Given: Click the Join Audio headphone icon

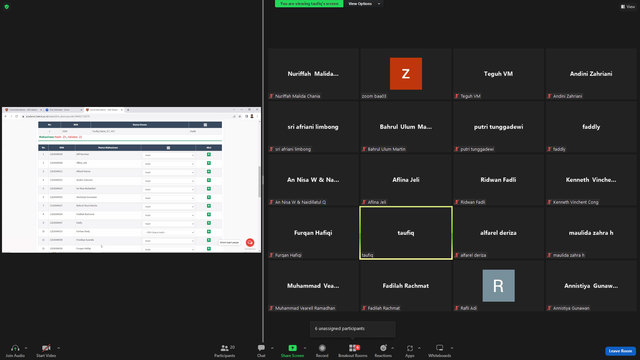Looking at the screenshot, I should [x=15, y=348].
